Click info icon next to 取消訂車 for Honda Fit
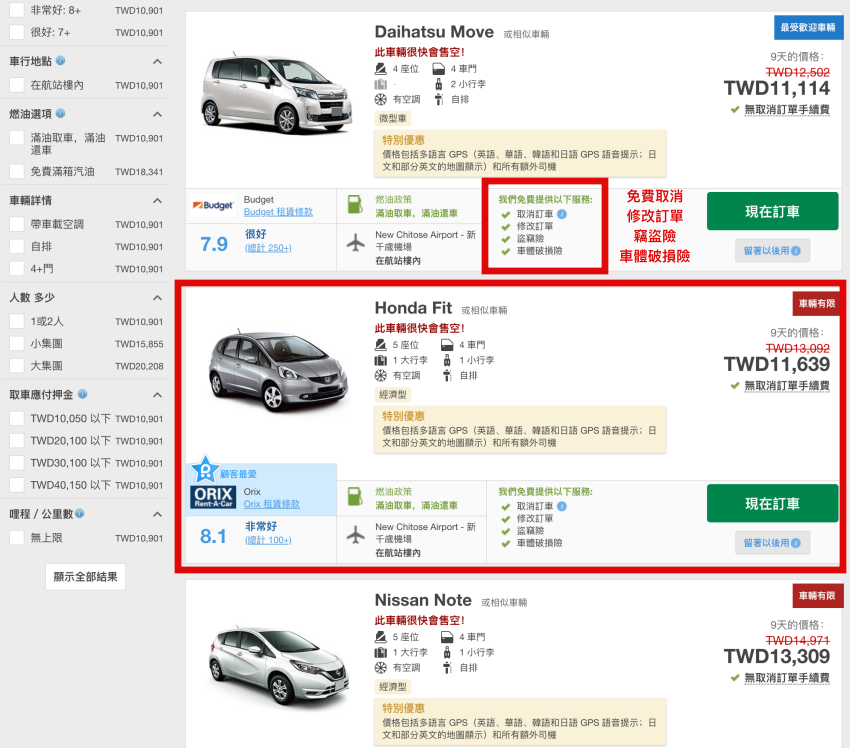The height and width of the screenshot is (748, 850). pos(562,506)
